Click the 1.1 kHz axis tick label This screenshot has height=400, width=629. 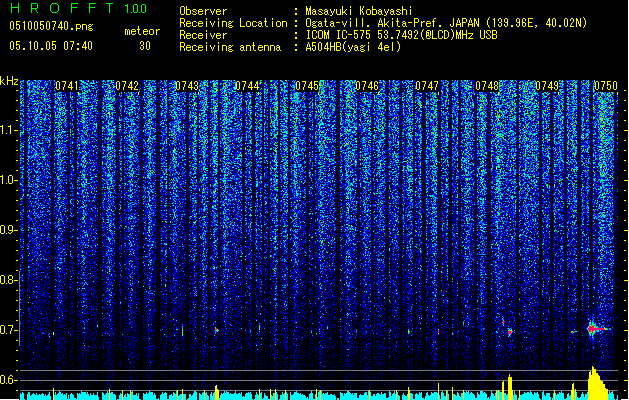(8, 130)
